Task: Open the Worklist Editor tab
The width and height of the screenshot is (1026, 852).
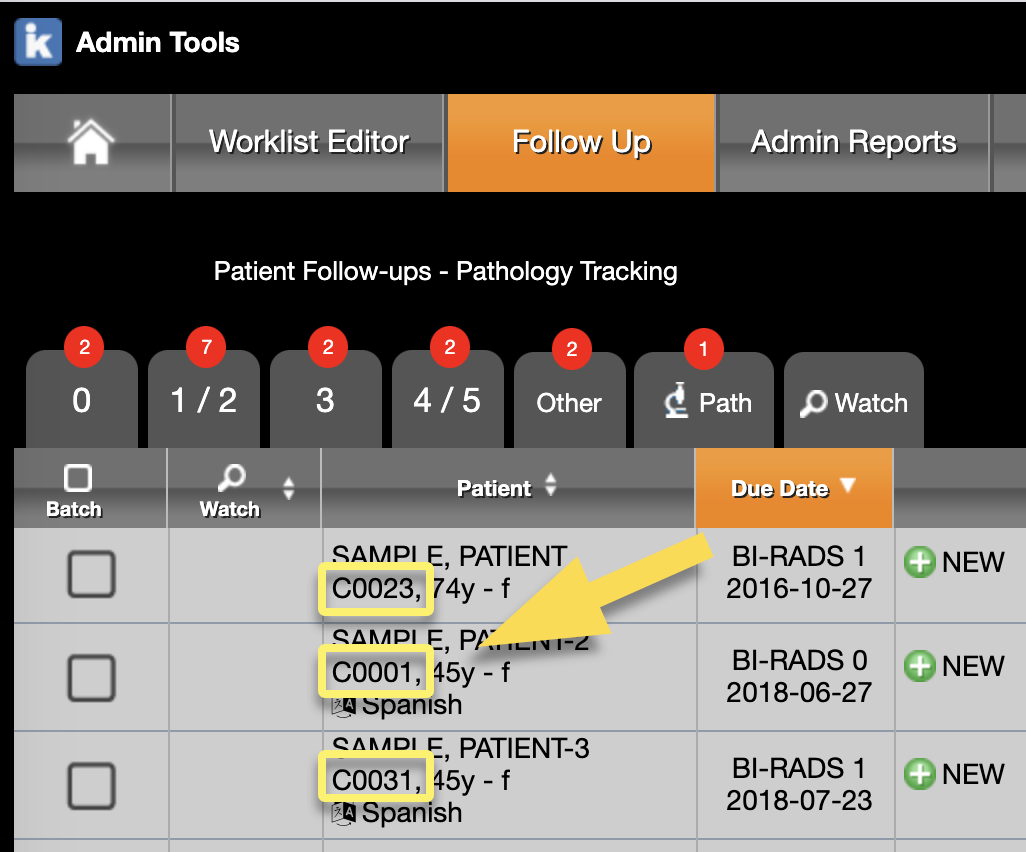Action: coord(309,142)
